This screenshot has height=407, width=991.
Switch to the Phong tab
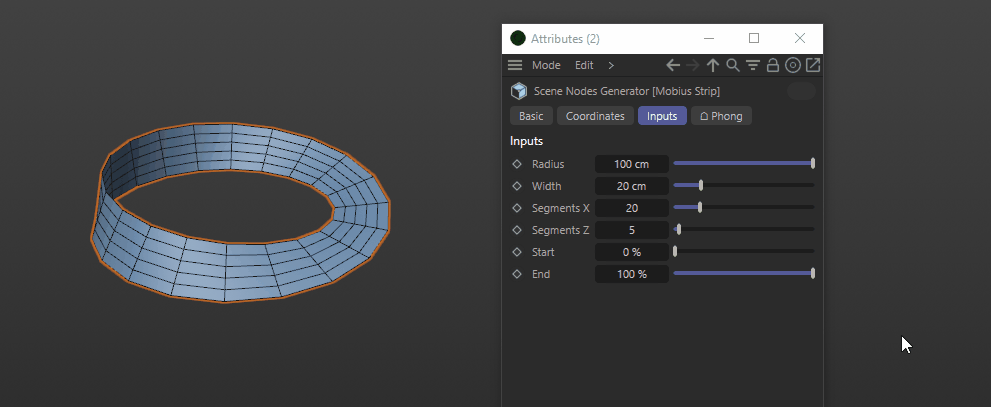pyautogui.click(x=721, y=116)
